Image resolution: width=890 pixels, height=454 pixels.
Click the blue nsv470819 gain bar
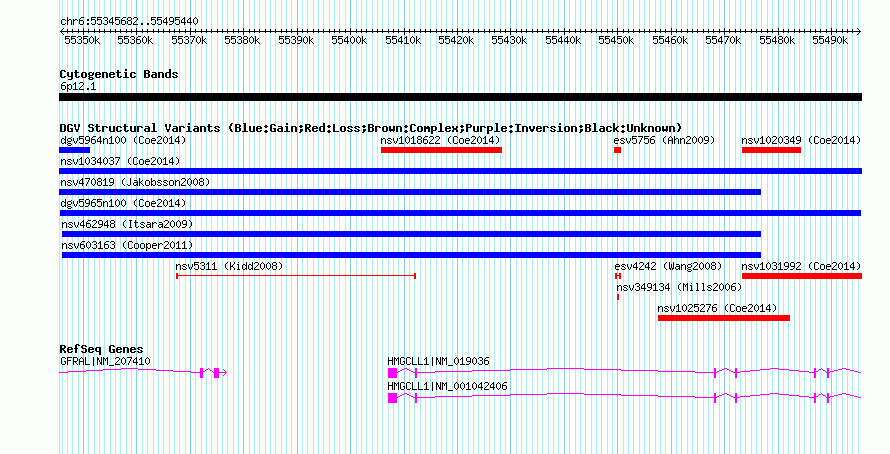coord(410,192)
